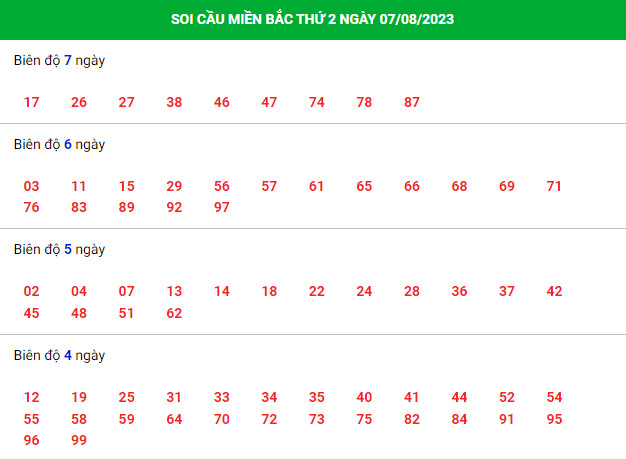Click number 97 in Biên độ 6 ngày

(222, 207)
